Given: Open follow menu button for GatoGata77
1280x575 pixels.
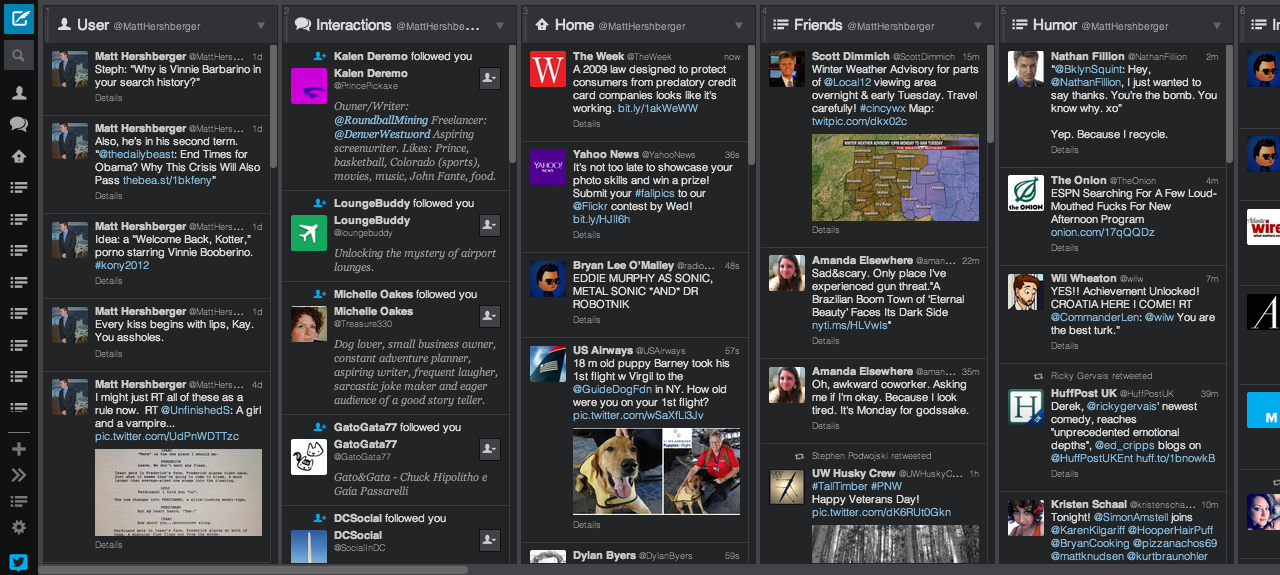Looking at the screenshot, I should pyautogui.click(x=489, y=449).
